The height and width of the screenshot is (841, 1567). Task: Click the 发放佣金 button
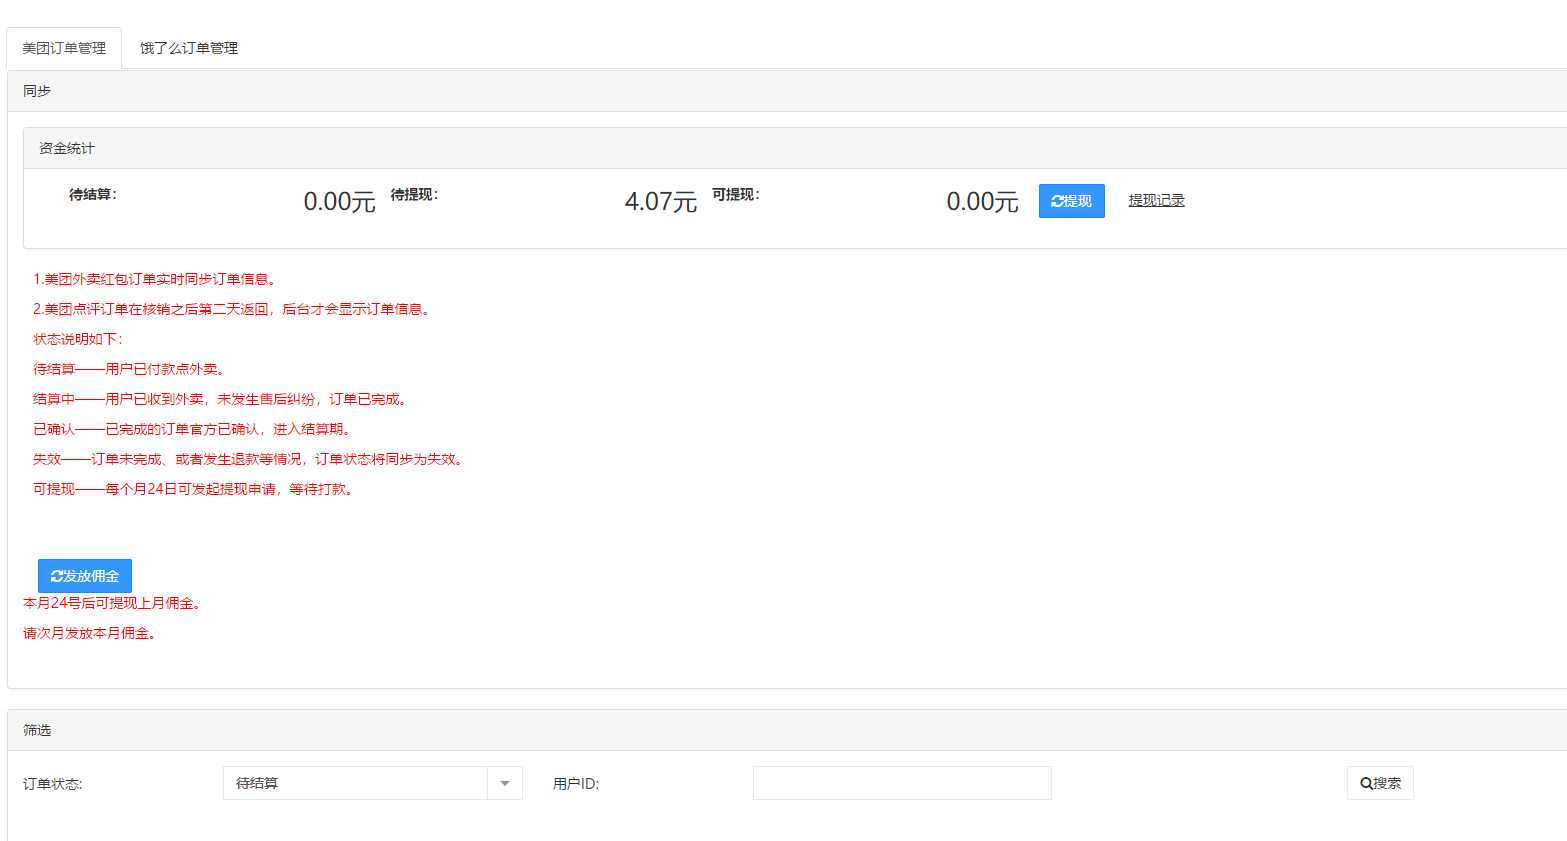85,576
